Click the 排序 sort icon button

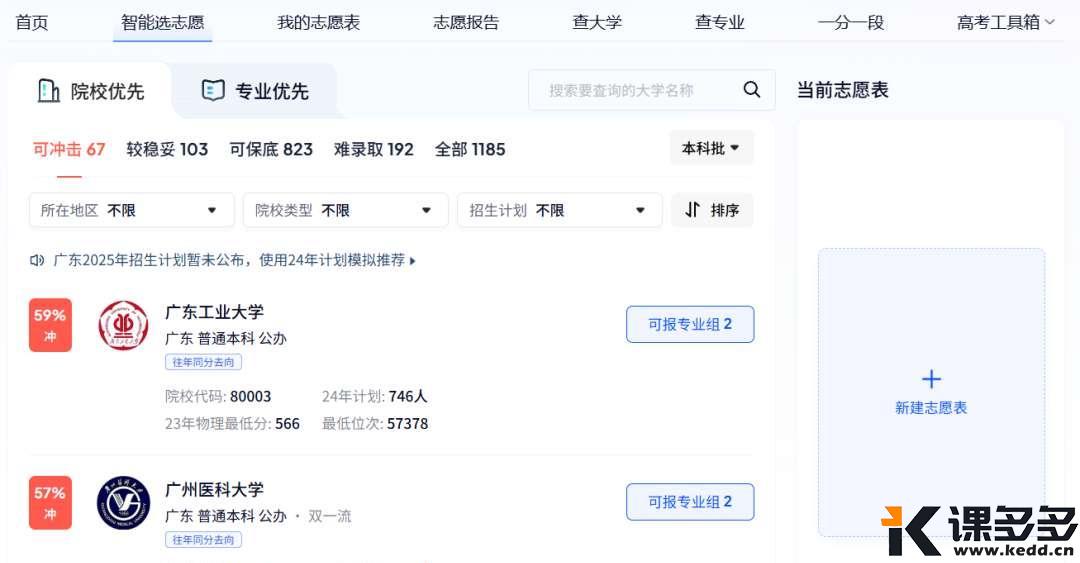[712, 210]
